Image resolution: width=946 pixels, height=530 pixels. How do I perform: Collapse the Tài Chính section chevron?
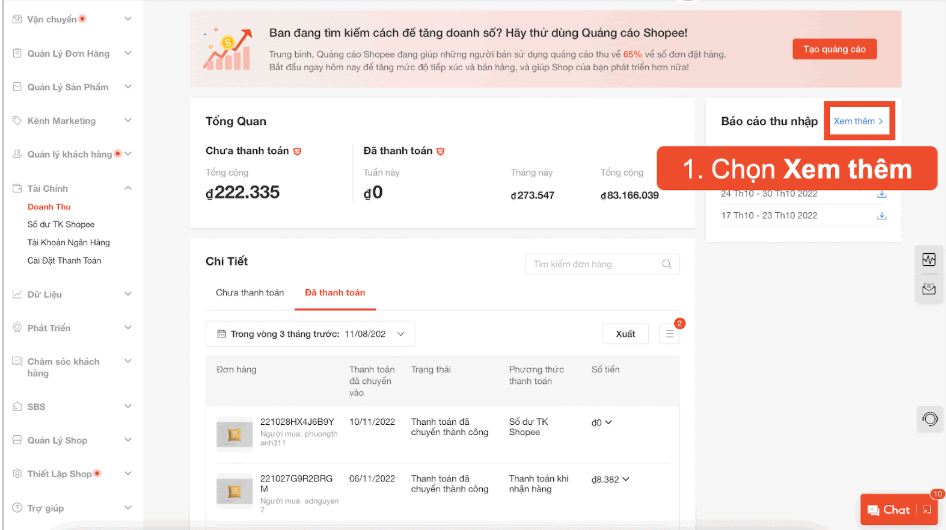pos(128,188)
